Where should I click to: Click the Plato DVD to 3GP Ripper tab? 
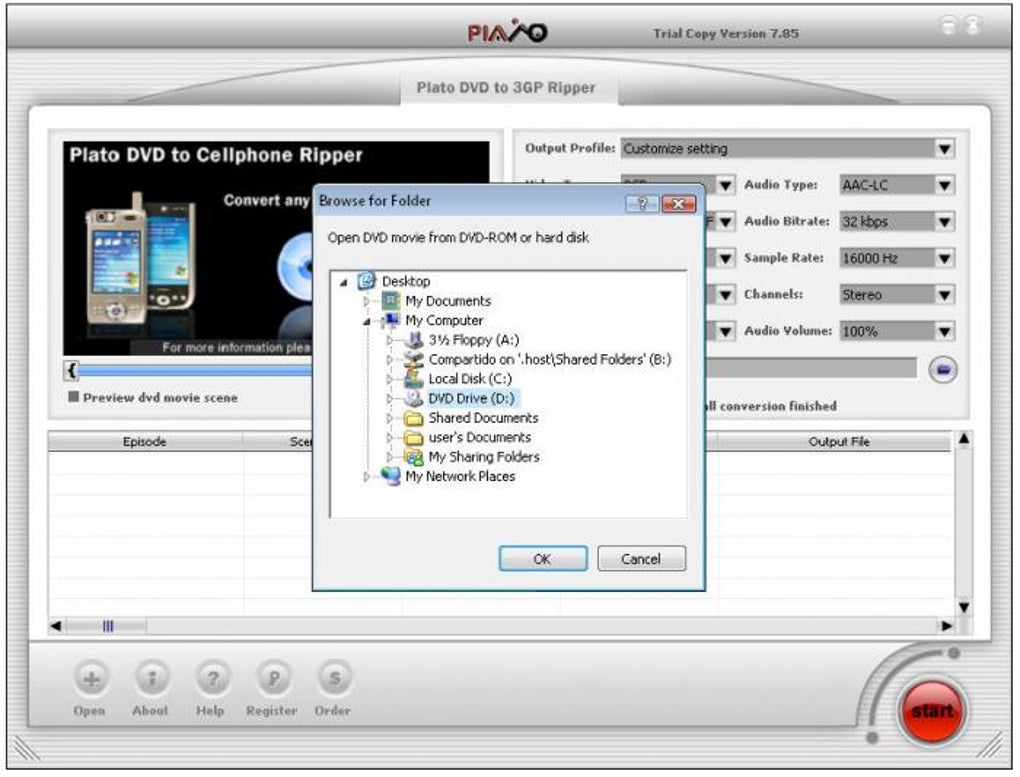507,88
